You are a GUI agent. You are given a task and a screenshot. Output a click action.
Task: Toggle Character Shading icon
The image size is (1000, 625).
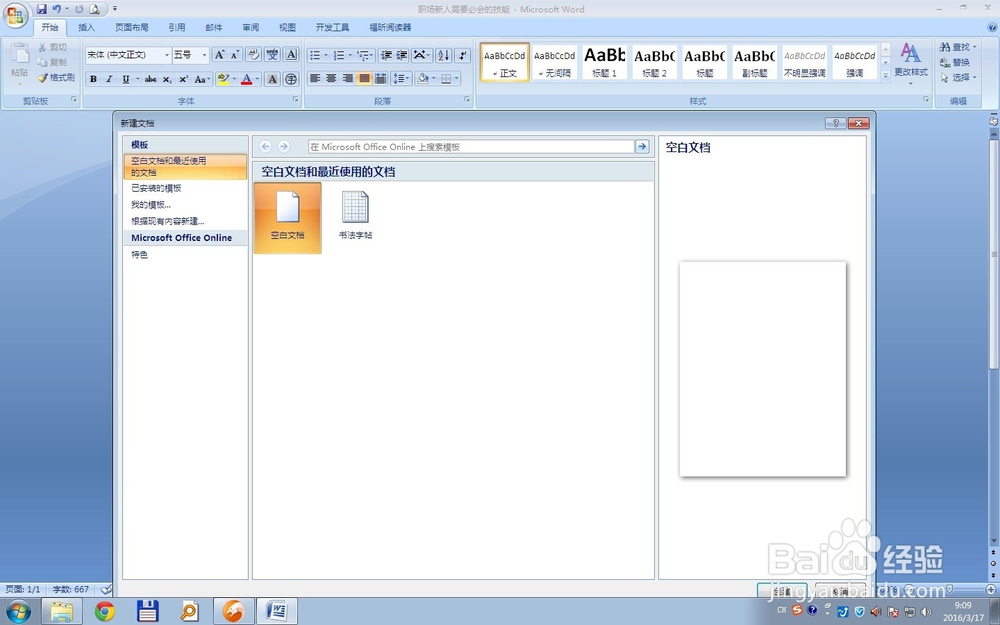pos(272,79)
